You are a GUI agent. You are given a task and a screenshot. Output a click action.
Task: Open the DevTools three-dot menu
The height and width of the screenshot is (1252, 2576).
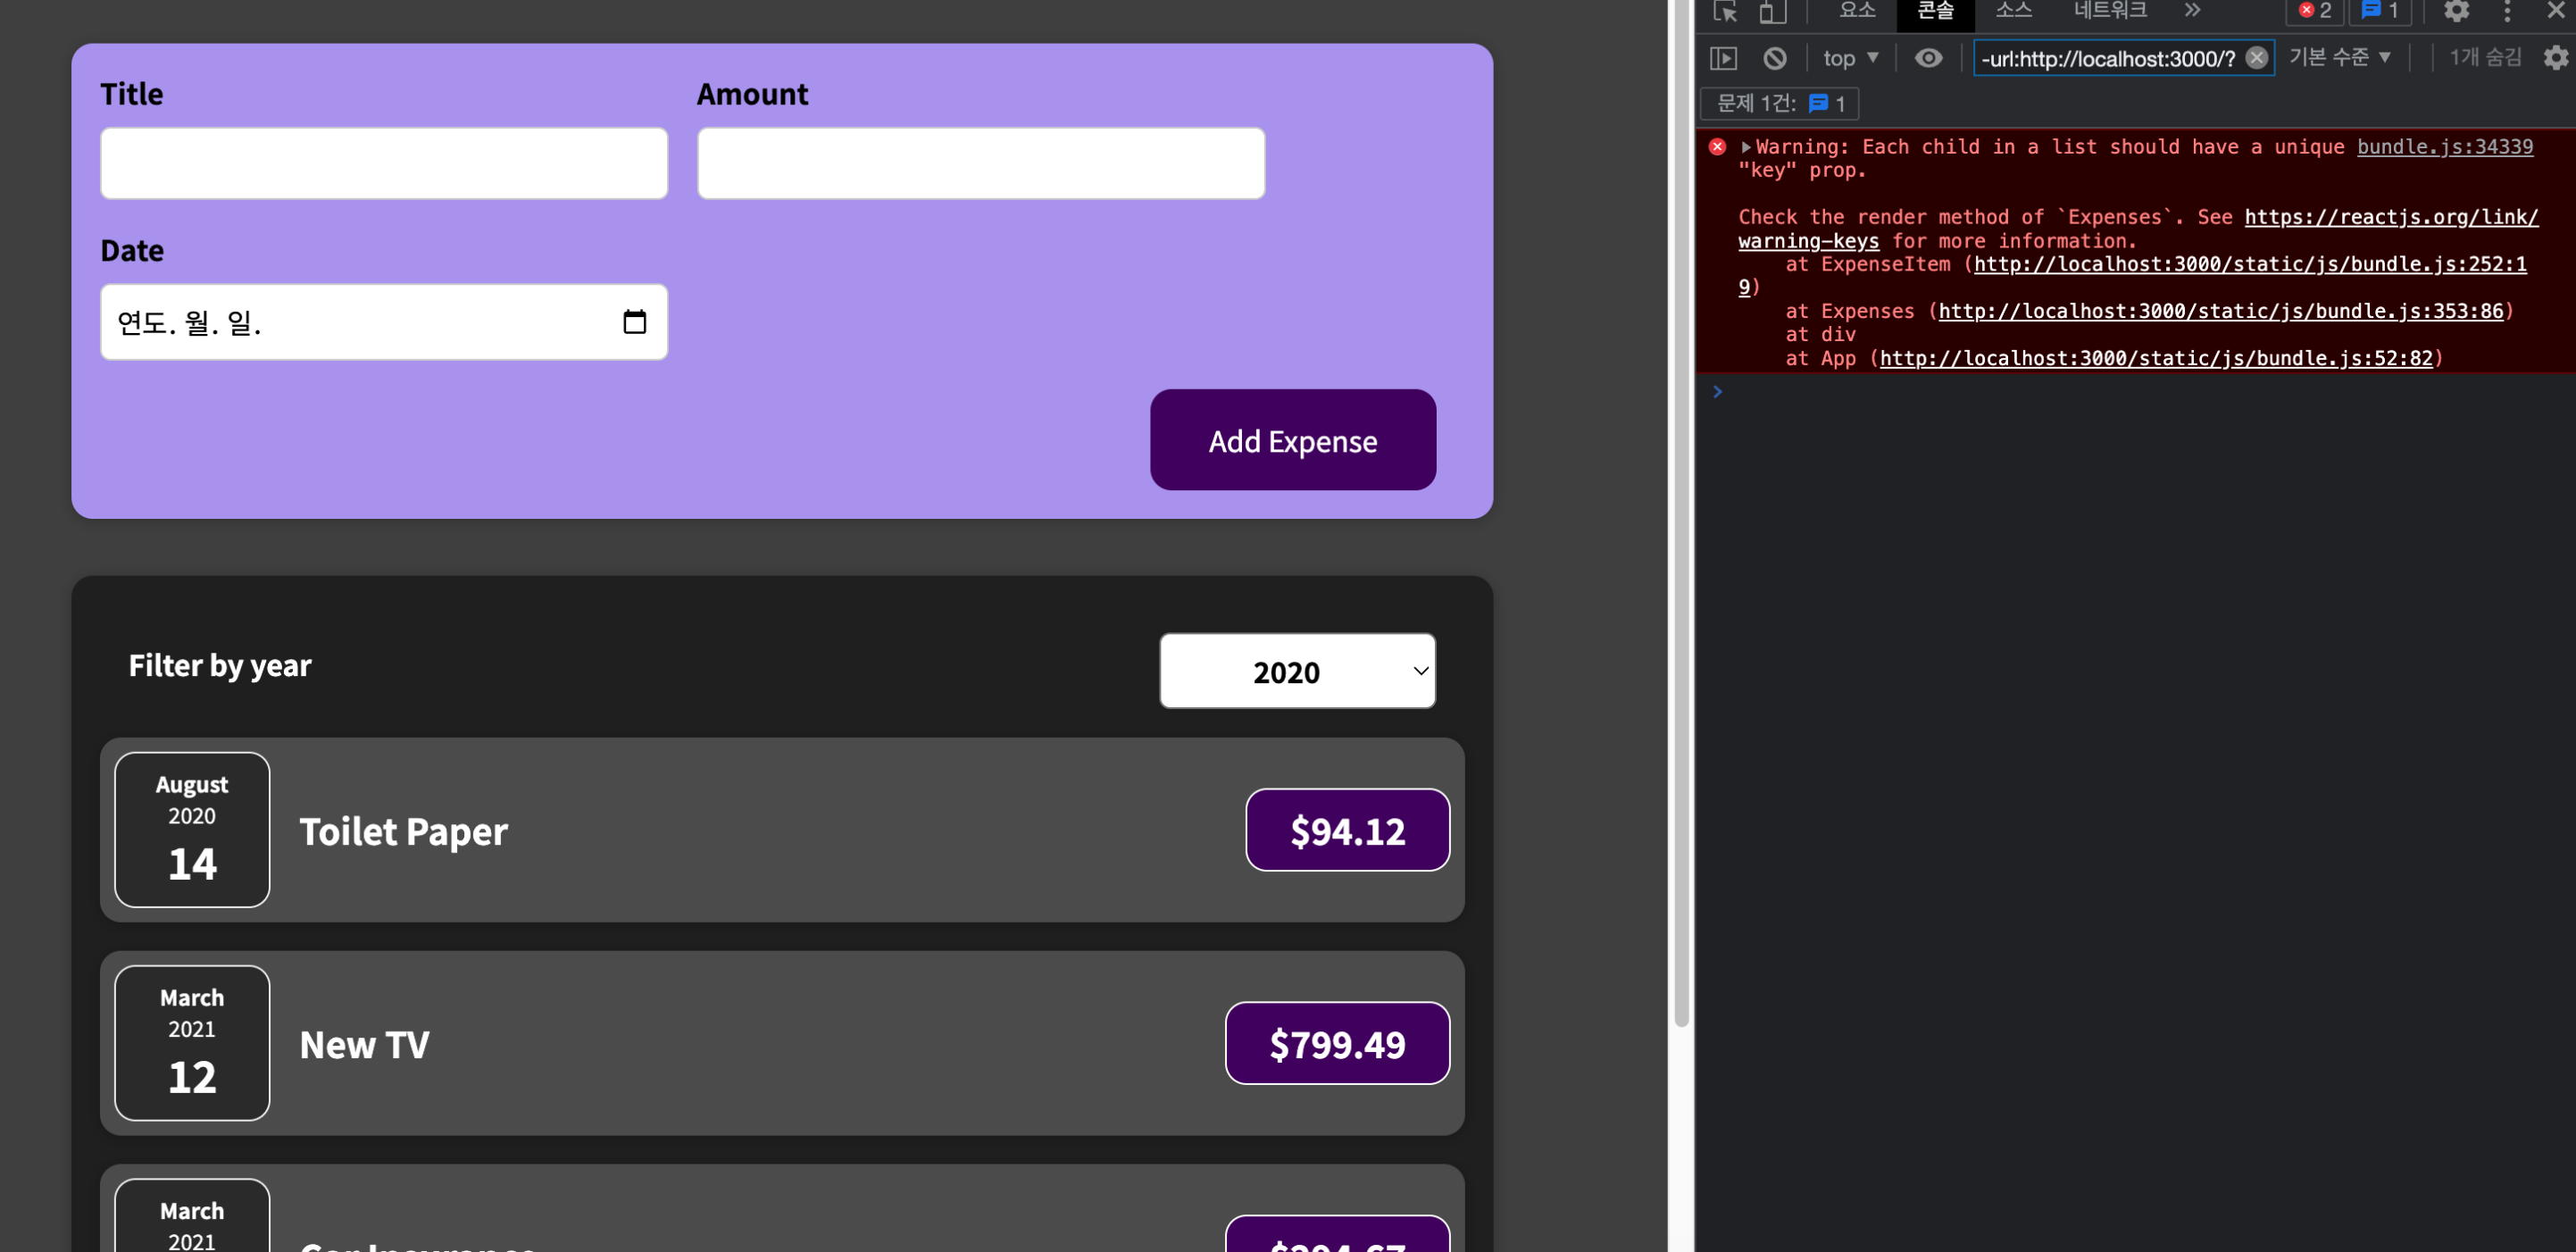click(2507, 11)
